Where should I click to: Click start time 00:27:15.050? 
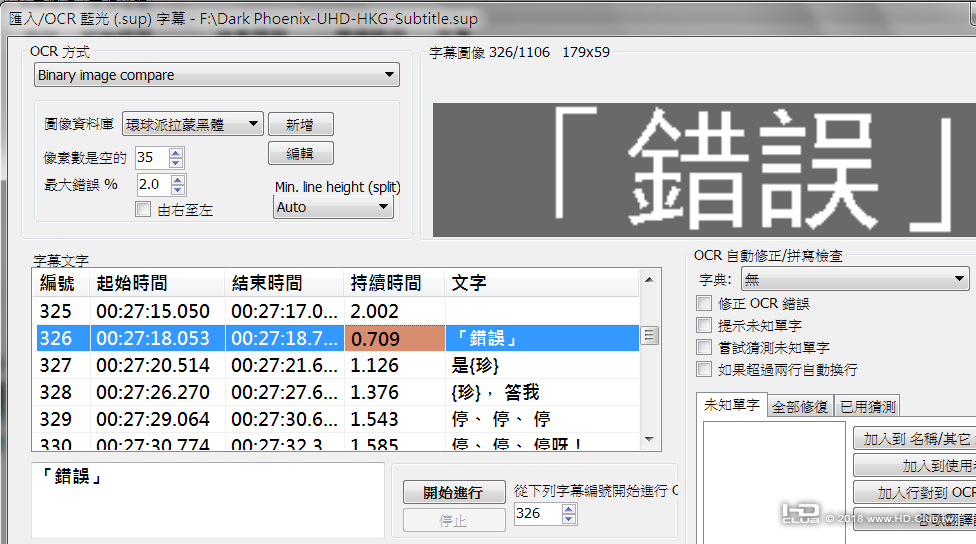click(x=153, y=311)
